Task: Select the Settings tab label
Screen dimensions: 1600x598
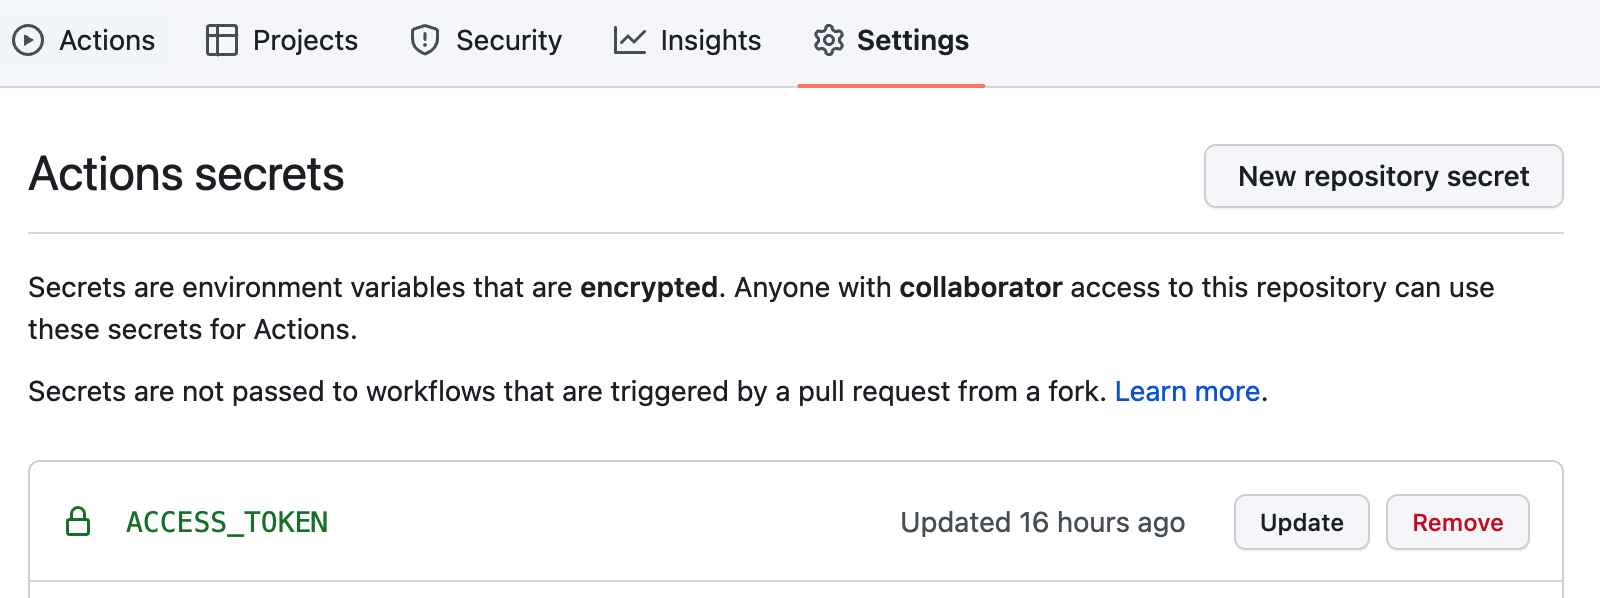Action: pyautogui.click(x=912, y=40)
